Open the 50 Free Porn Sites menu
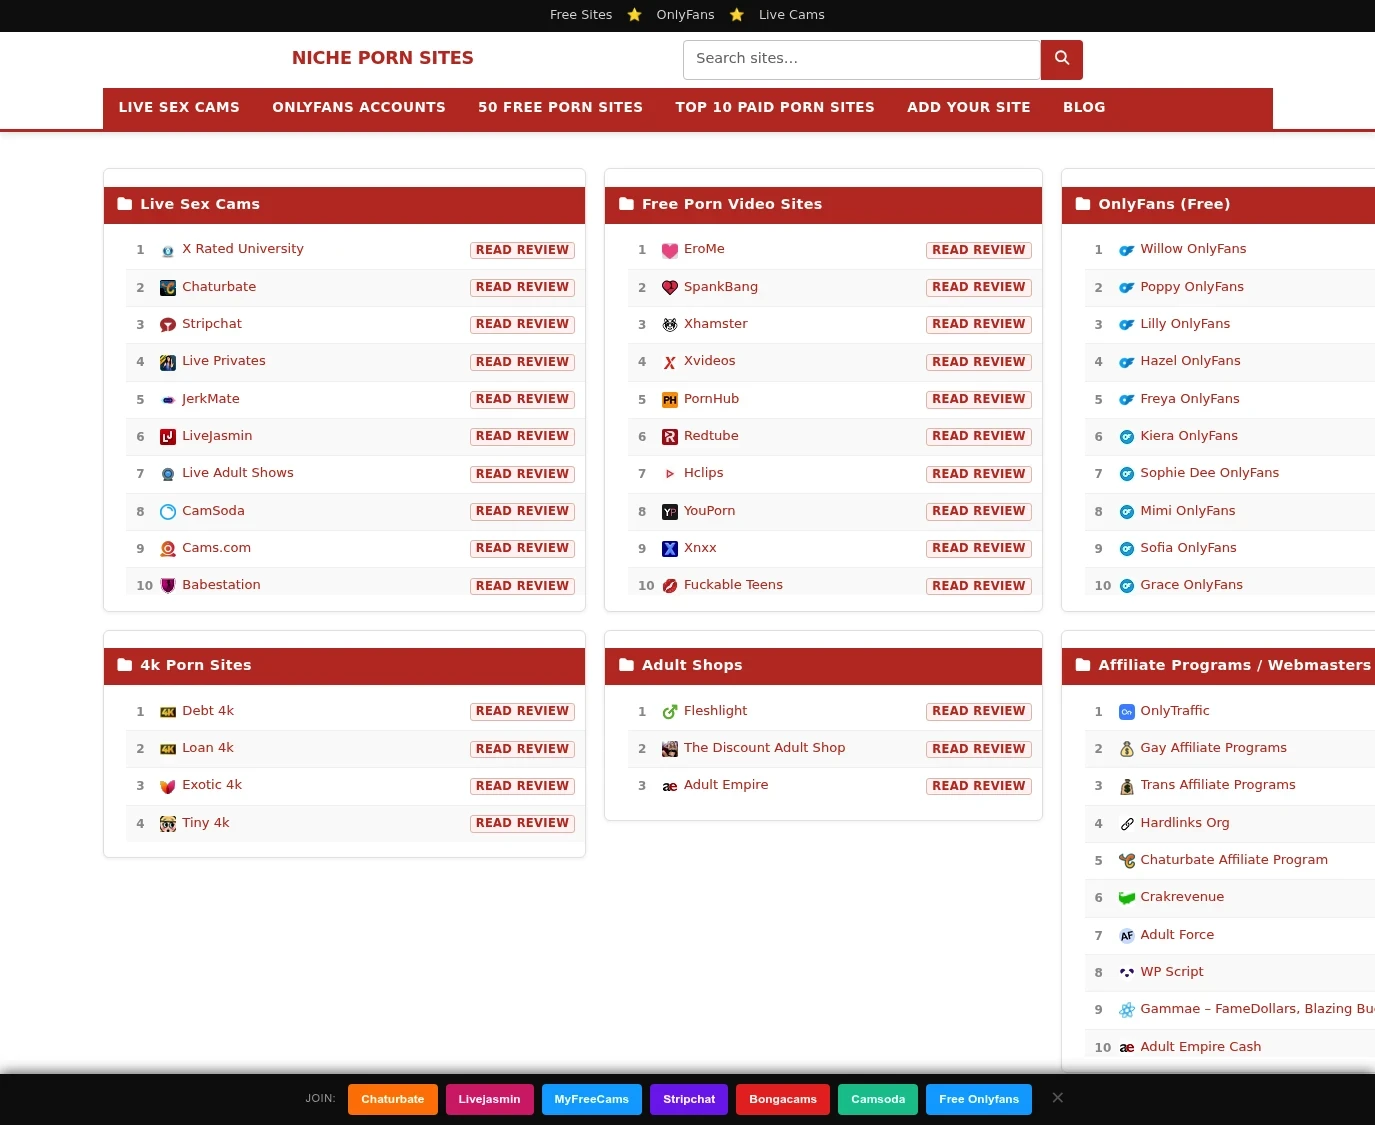 click(x=560, y=107)
